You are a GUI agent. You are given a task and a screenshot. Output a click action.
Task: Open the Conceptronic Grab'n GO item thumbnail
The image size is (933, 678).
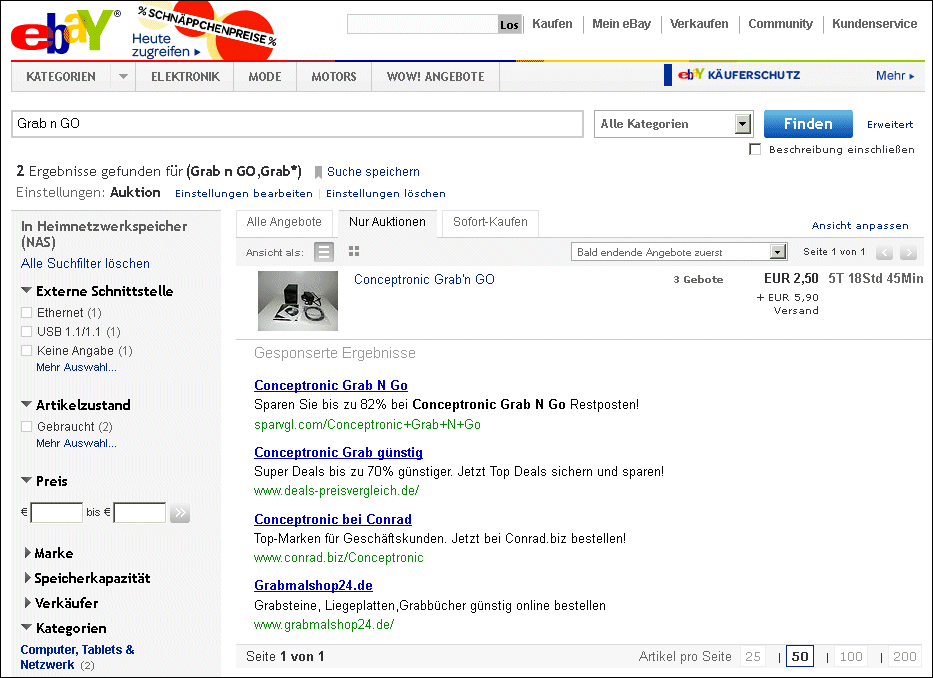(x=298, y=301)
